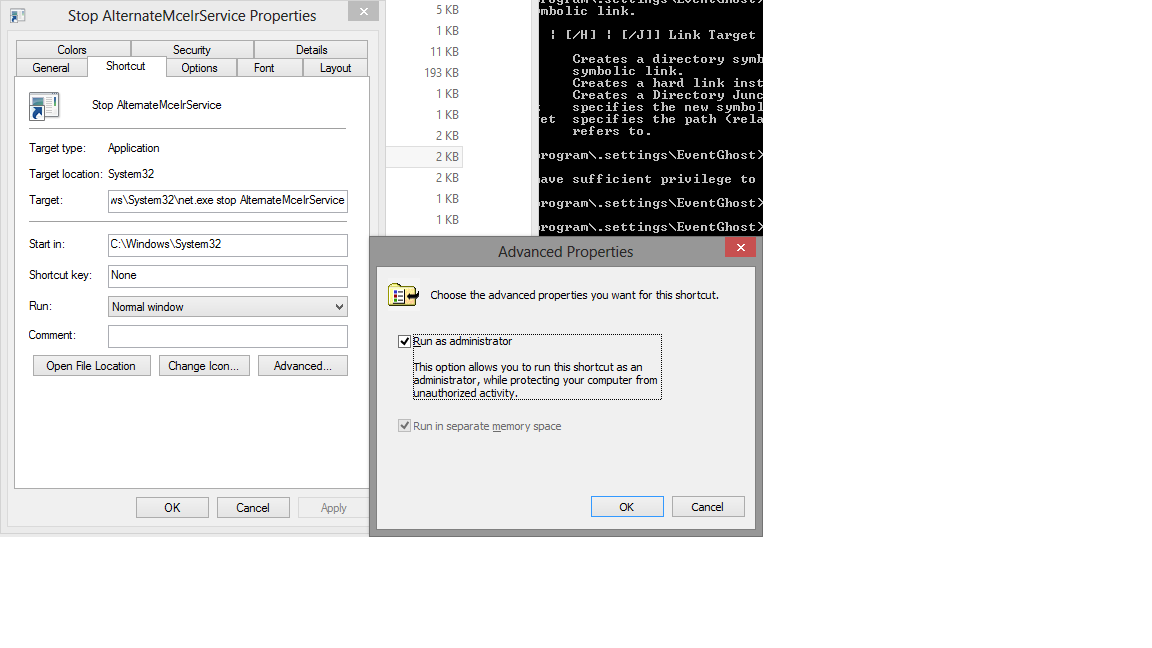This screenshot has height=648, width=1152.
Task: Click the Properties window title bar icon
Action: [x=18, y=15]
